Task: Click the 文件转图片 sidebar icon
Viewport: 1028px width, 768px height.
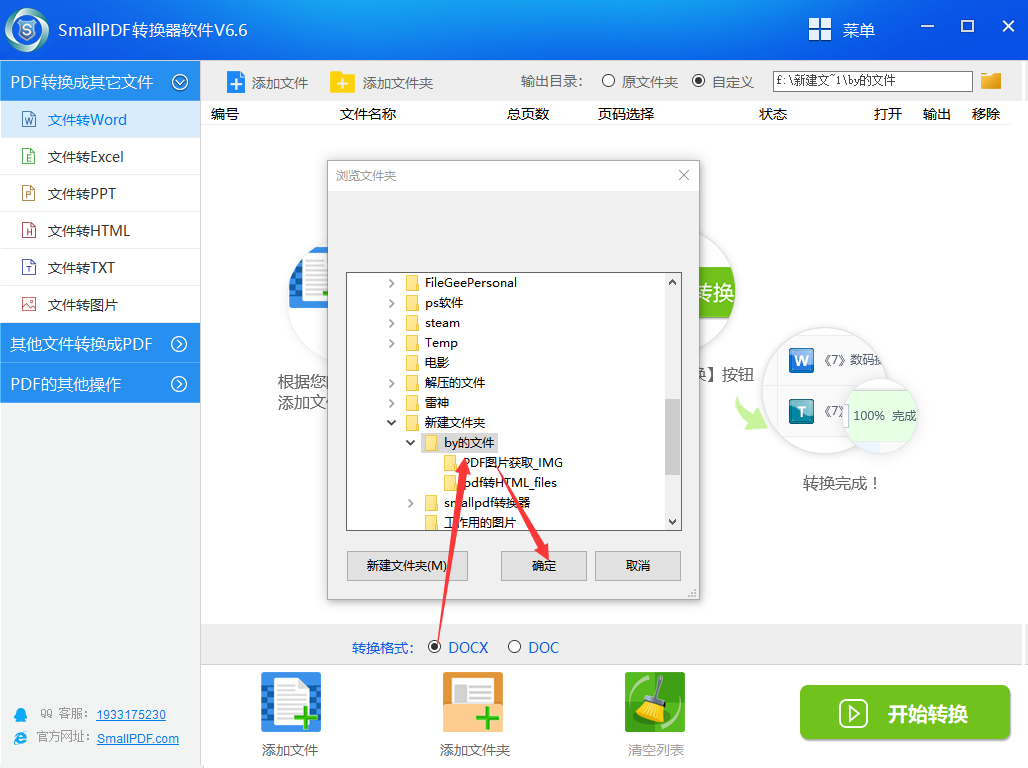Action: click(x=29, y=304)
